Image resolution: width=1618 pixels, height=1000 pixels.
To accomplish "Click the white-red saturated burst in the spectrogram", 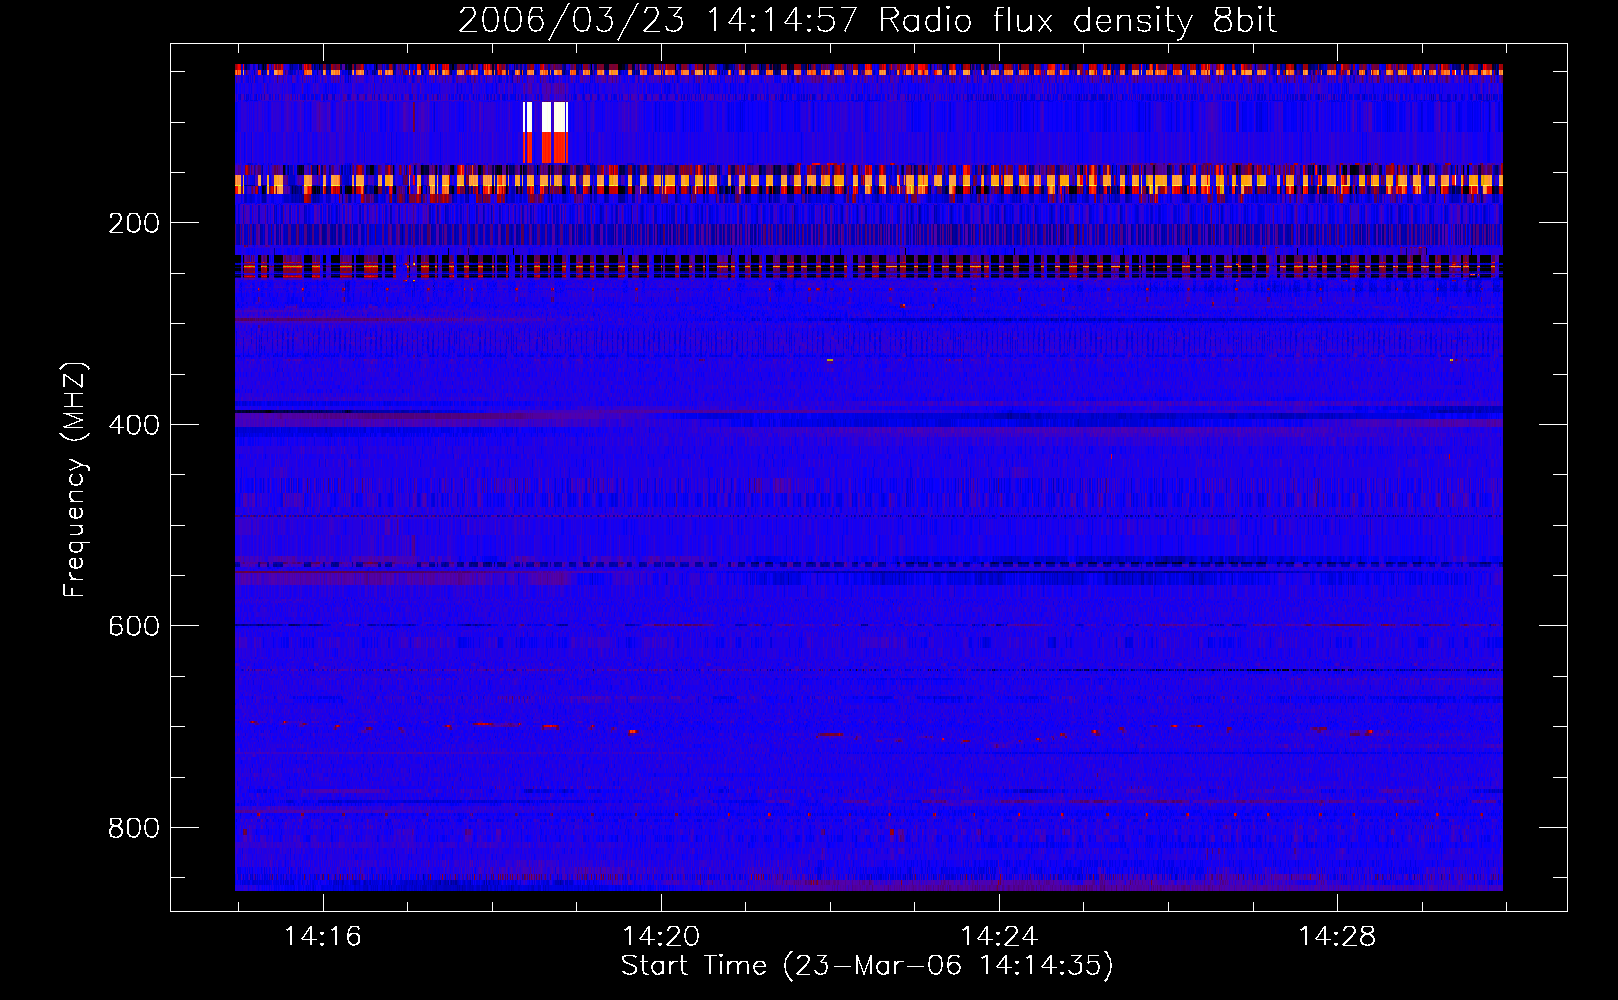I will (545, 132).
